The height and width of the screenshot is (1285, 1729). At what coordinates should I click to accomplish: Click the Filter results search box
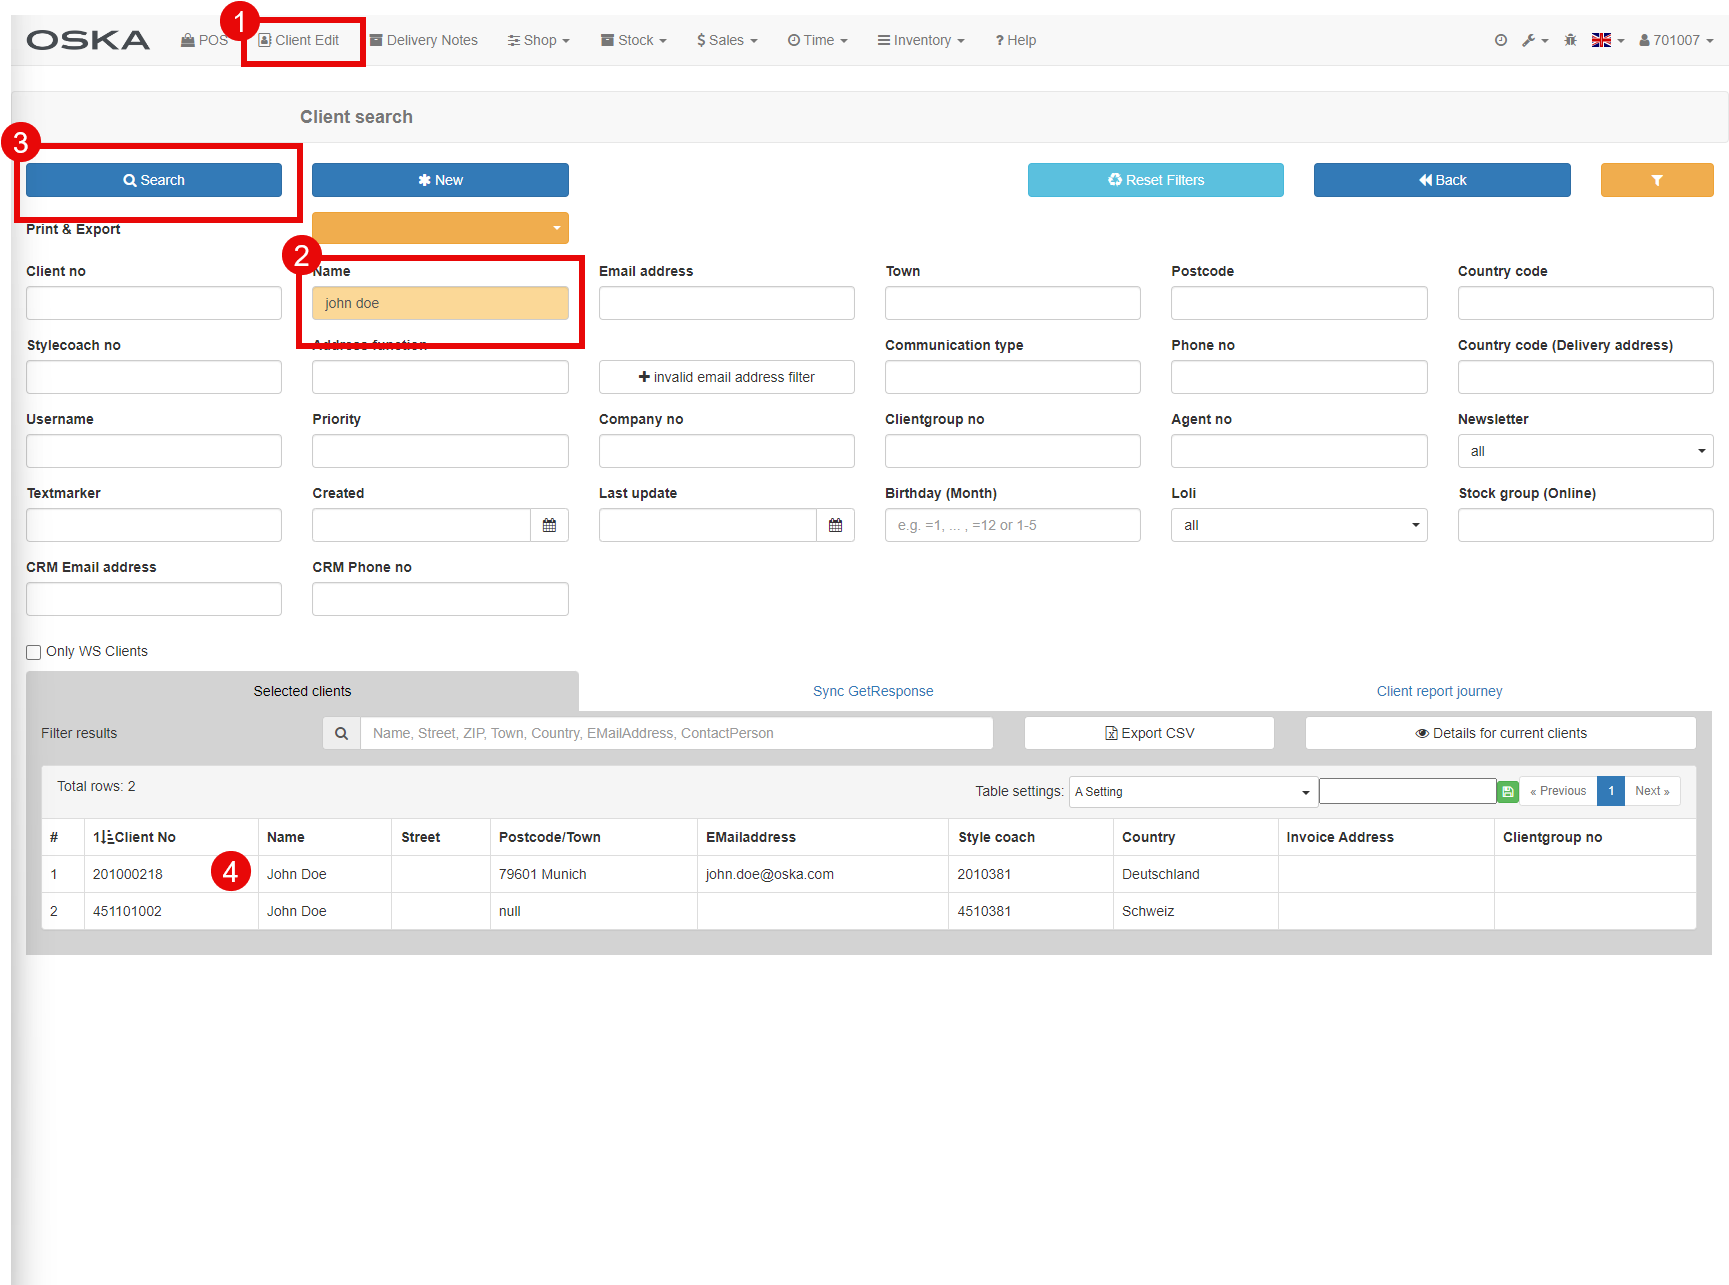[x=677, y=733]
